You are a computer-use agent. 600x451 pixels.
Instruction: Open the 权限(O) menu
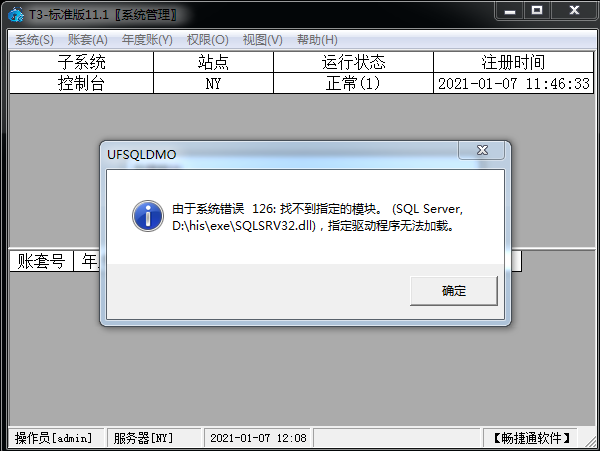(207, 40)
